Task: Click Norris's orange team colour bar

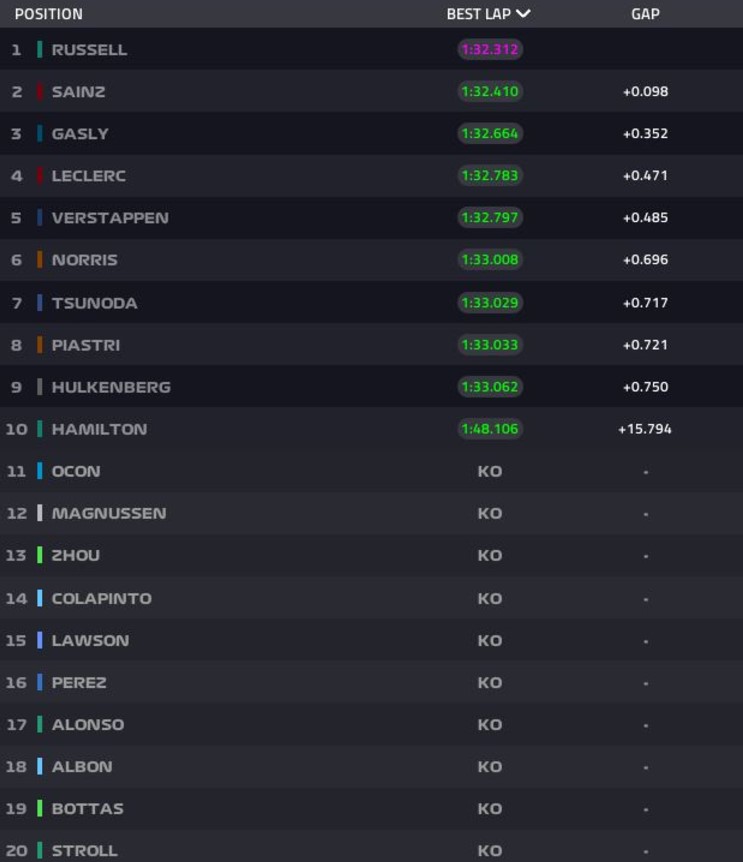Action: tap(40, 260)
